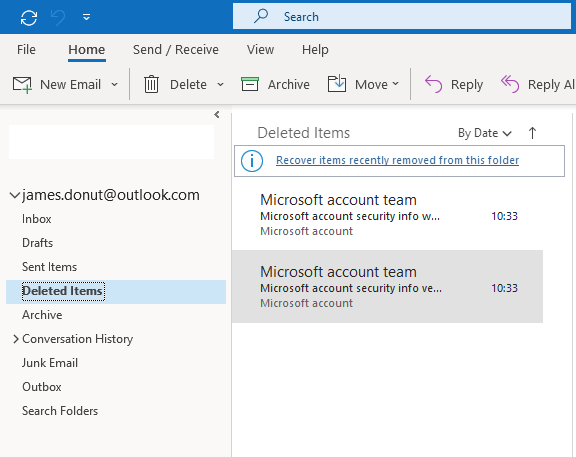Open the Conversation History folder
Screen dimensions: 576x457
[78, 339]
